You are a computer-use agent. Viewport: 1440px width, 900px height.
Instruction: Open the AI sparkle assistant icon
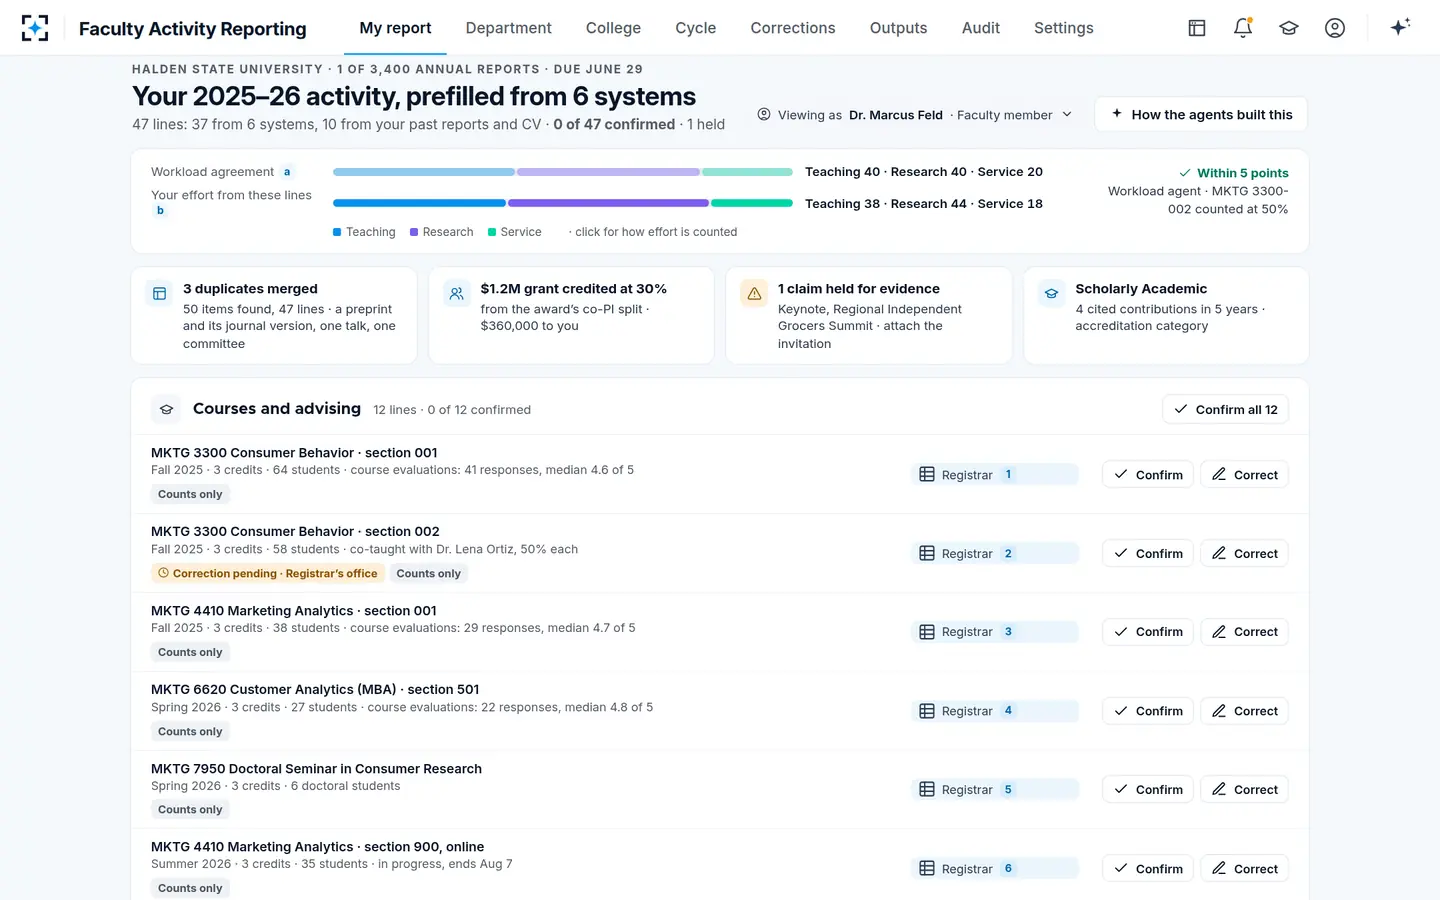(x=1400, y=27)
